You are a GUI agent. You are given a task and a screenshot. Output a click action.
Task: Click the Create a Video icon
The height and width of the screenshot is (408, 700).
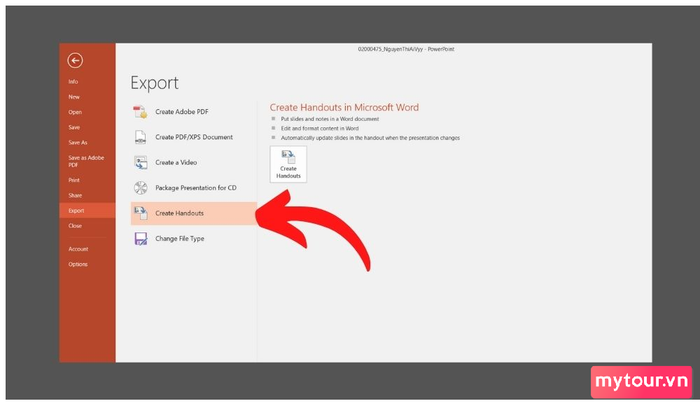click(140, 162)
